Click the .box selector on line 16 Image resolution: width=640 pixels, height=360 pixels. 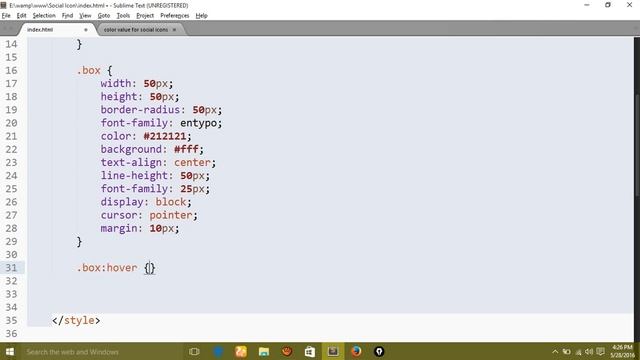pyautogui.click(x=89, y=70)
